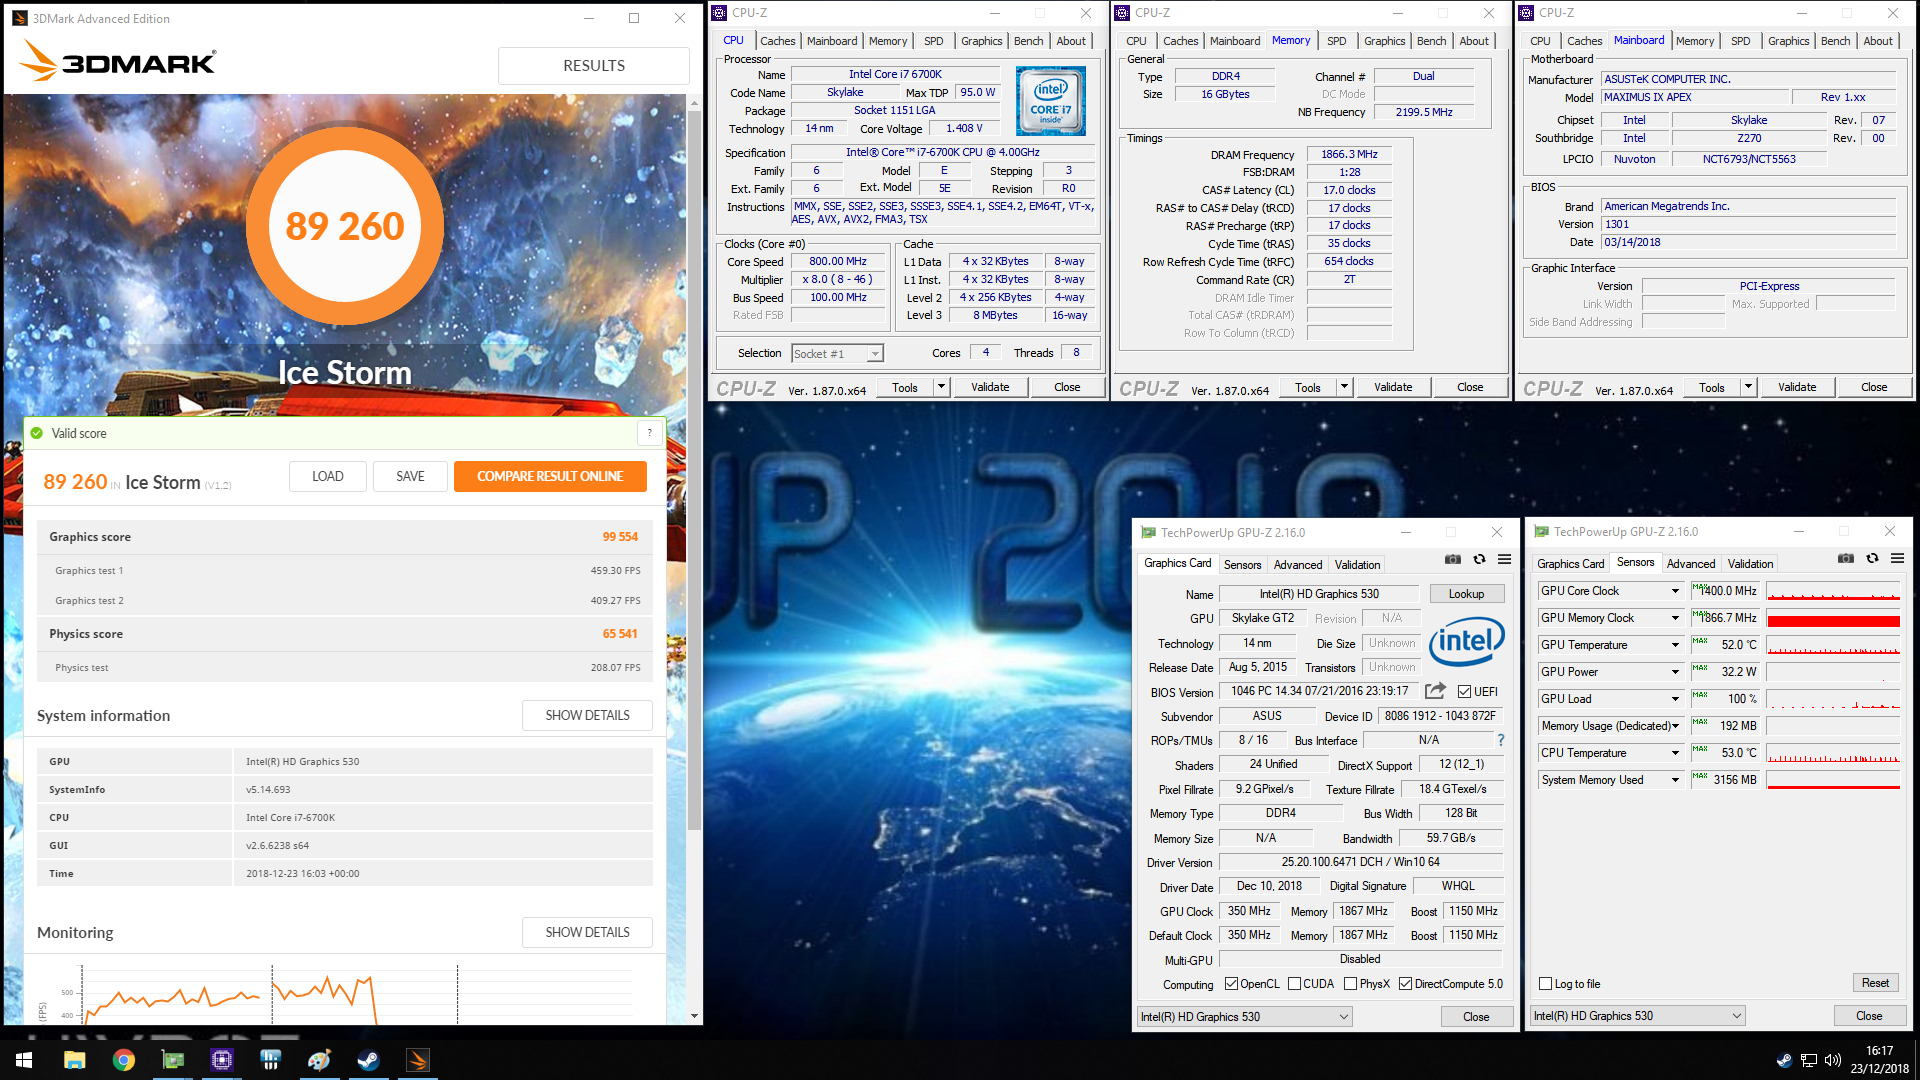Open the GPU Power sensor dropdown

[x=1675, y=672]
